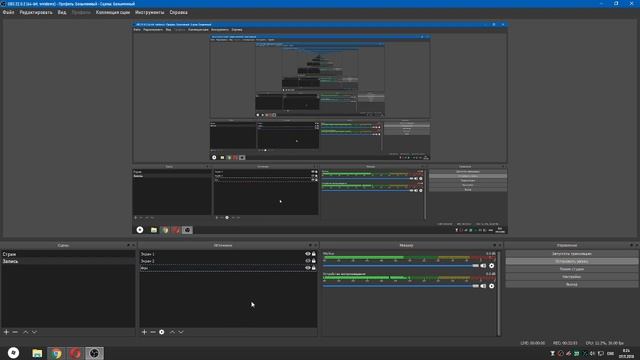The width and height of the screenshot is (640, 360).
Task: Mute the Mic/Aux channel
Action: click(x=483, y=266)
